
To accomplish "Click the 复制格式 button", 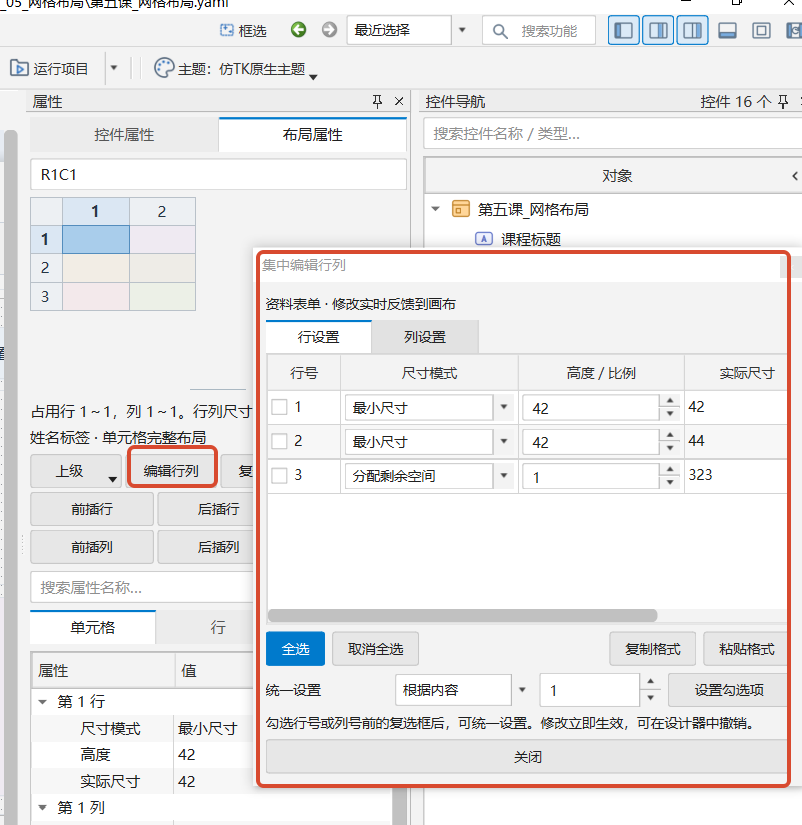I will coord(653,649).
